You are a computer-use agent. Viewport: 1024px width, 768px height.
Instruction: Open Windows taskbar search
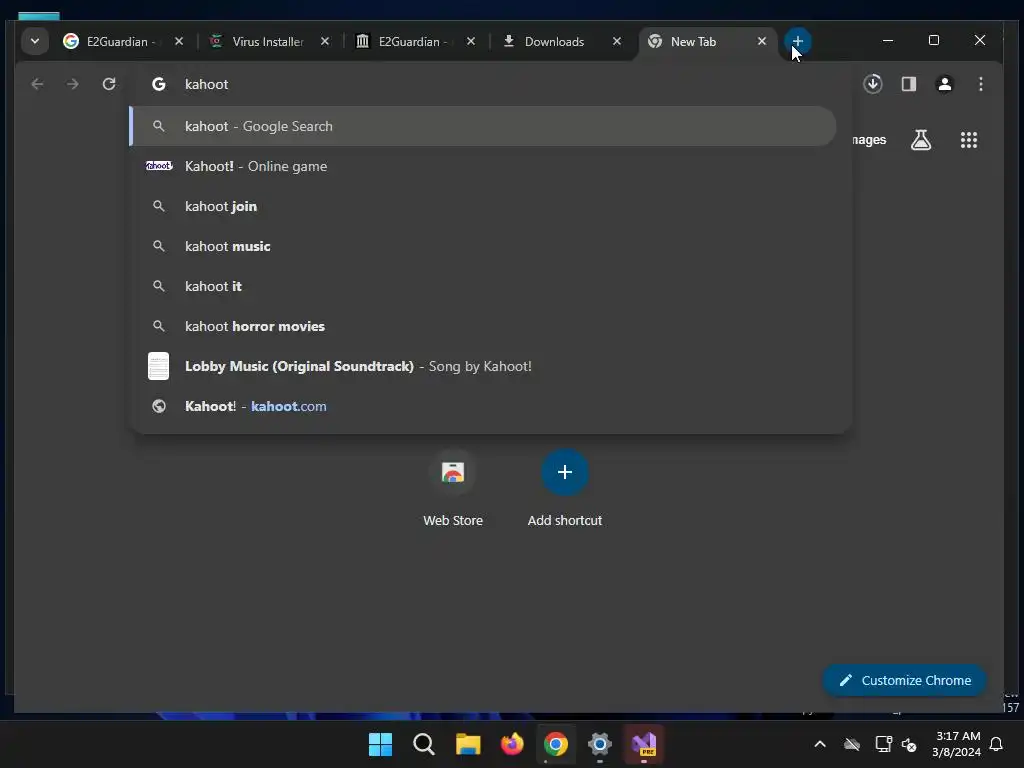tap(424, 744)
